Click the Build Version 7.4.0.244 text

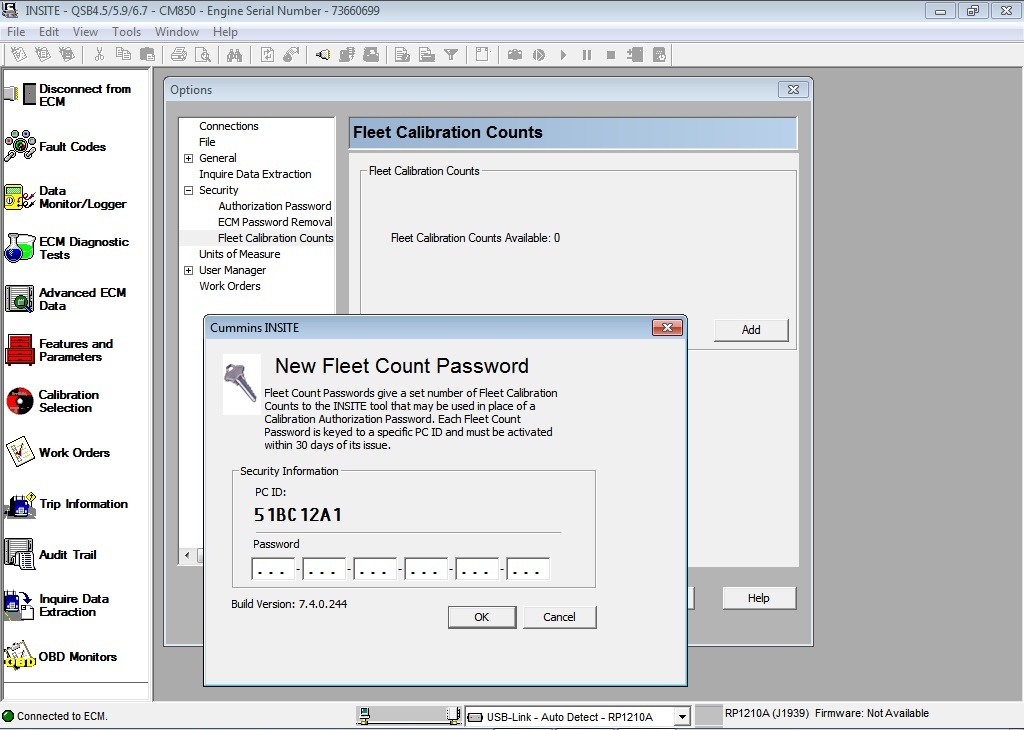(x=289, y=604)
